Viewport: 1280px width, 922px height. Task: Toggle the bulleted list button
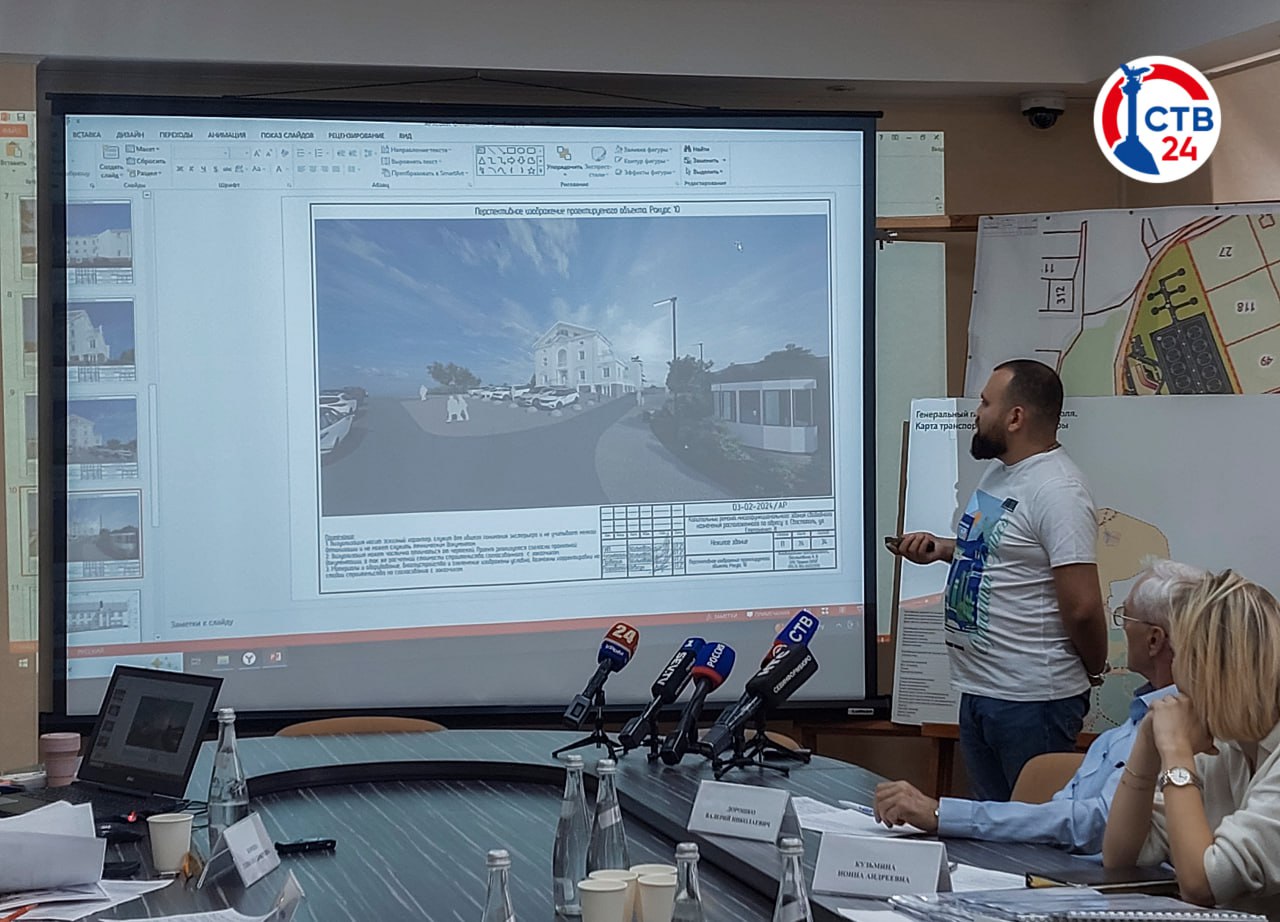[302, 153]
